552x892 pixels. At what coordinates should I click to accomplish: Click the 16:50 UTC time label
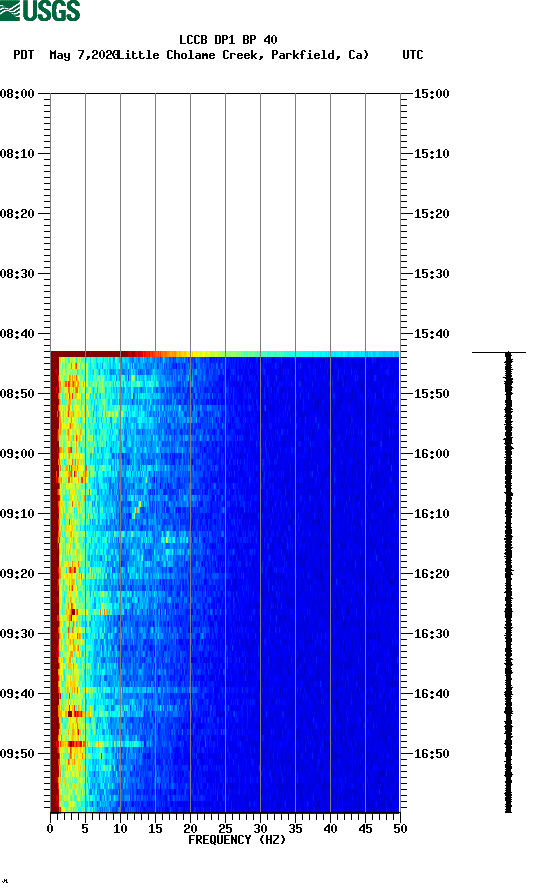click(431, 754)
